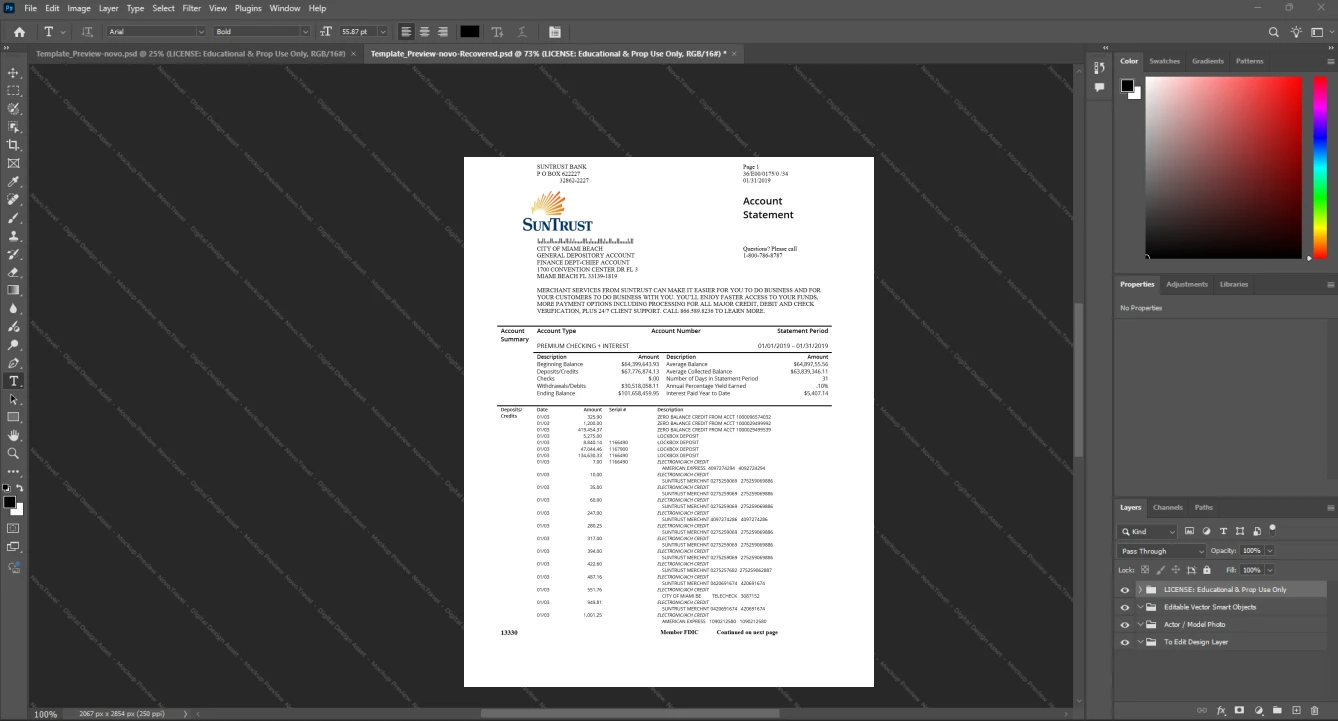Select the Frame tool
This screenshot has width=1338, height=721.
[14, 163]
